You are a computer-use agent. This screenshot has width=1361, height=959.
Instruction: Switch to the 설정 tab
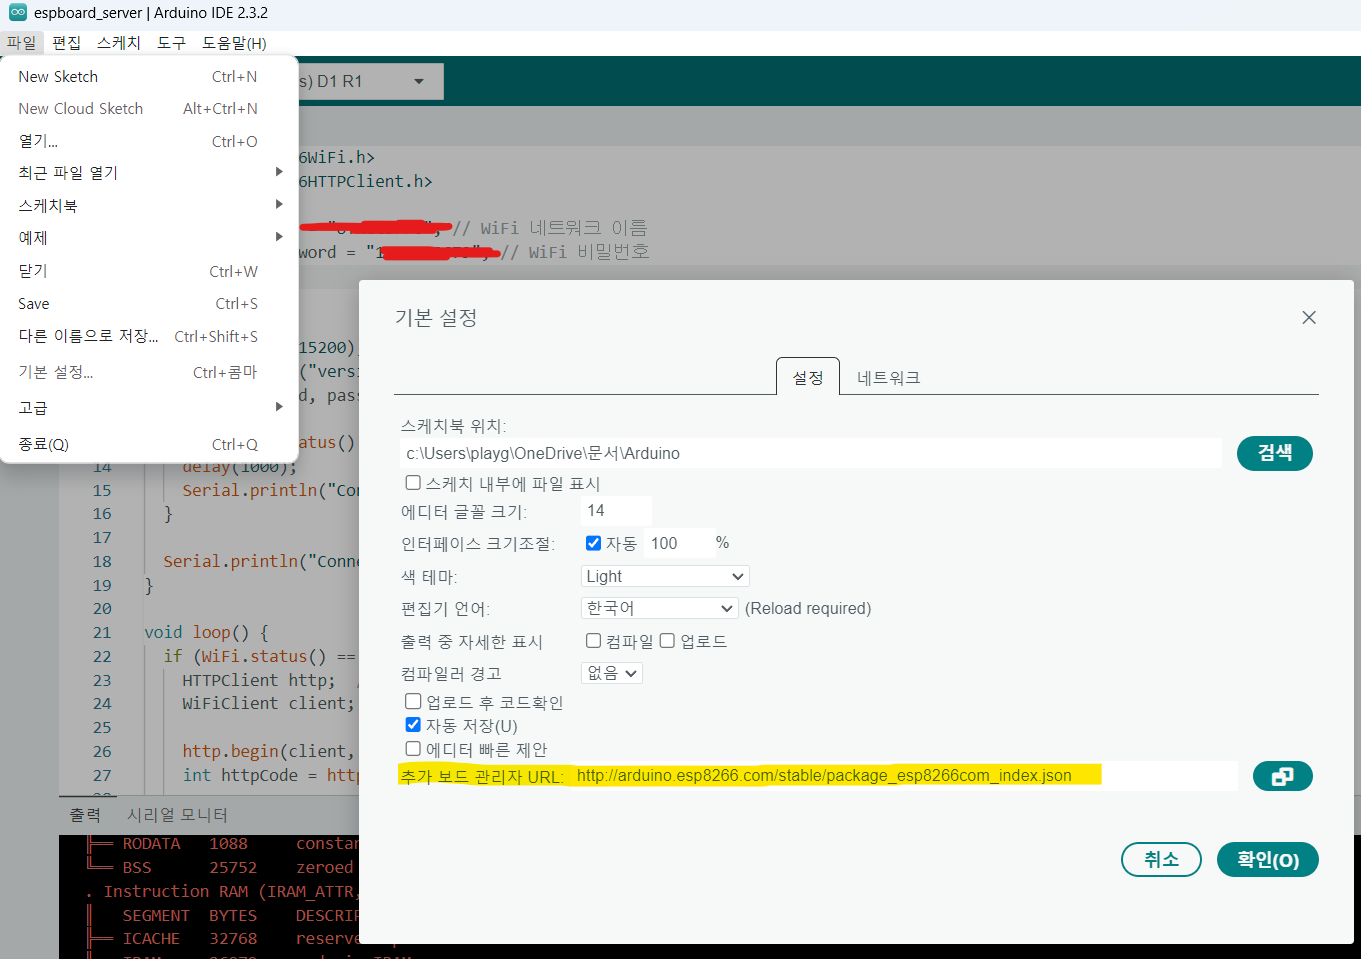coord(808,377)
